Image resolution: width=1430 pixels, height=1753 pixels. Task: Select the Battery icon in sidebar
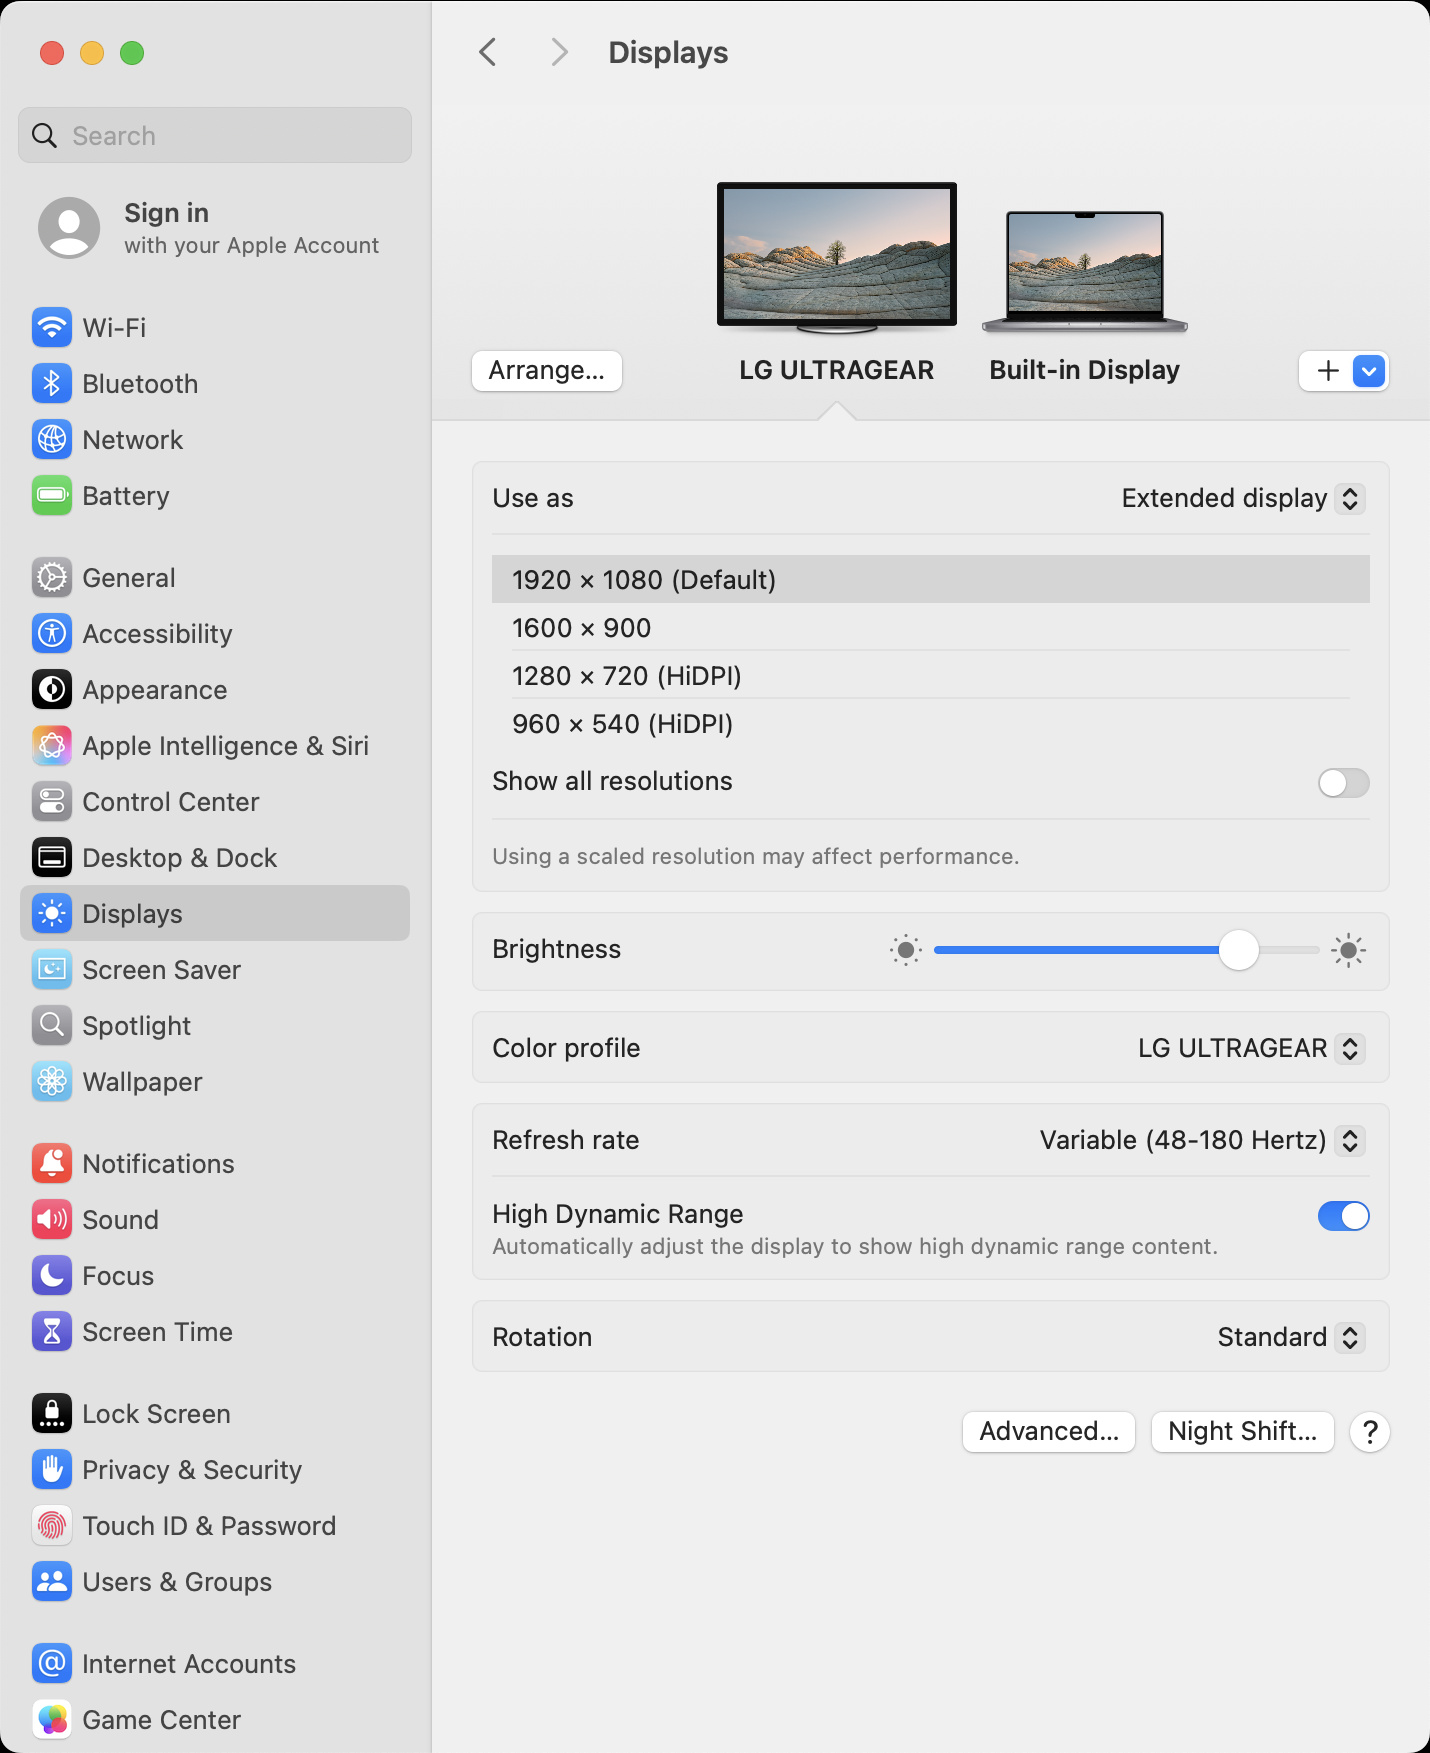[x=52, y=495]
